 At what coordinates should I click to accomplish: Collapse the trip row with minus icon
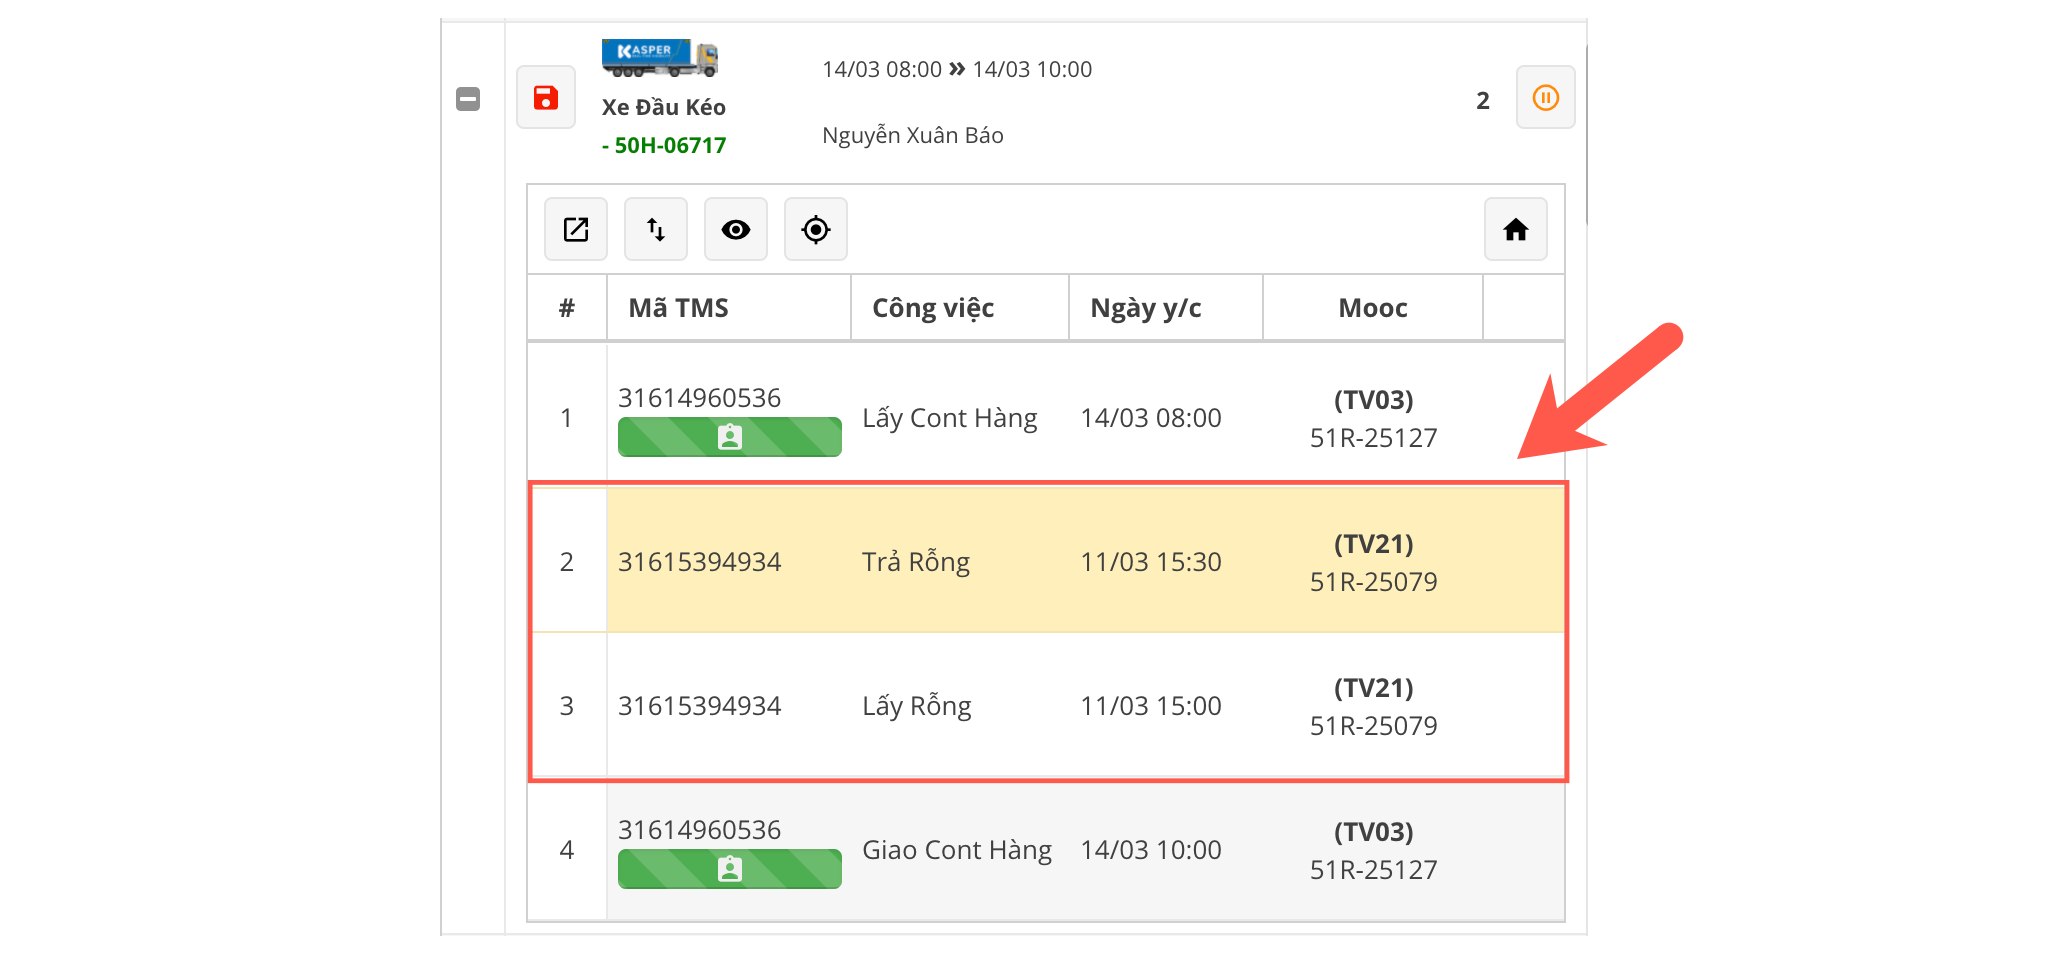(468, 99)
